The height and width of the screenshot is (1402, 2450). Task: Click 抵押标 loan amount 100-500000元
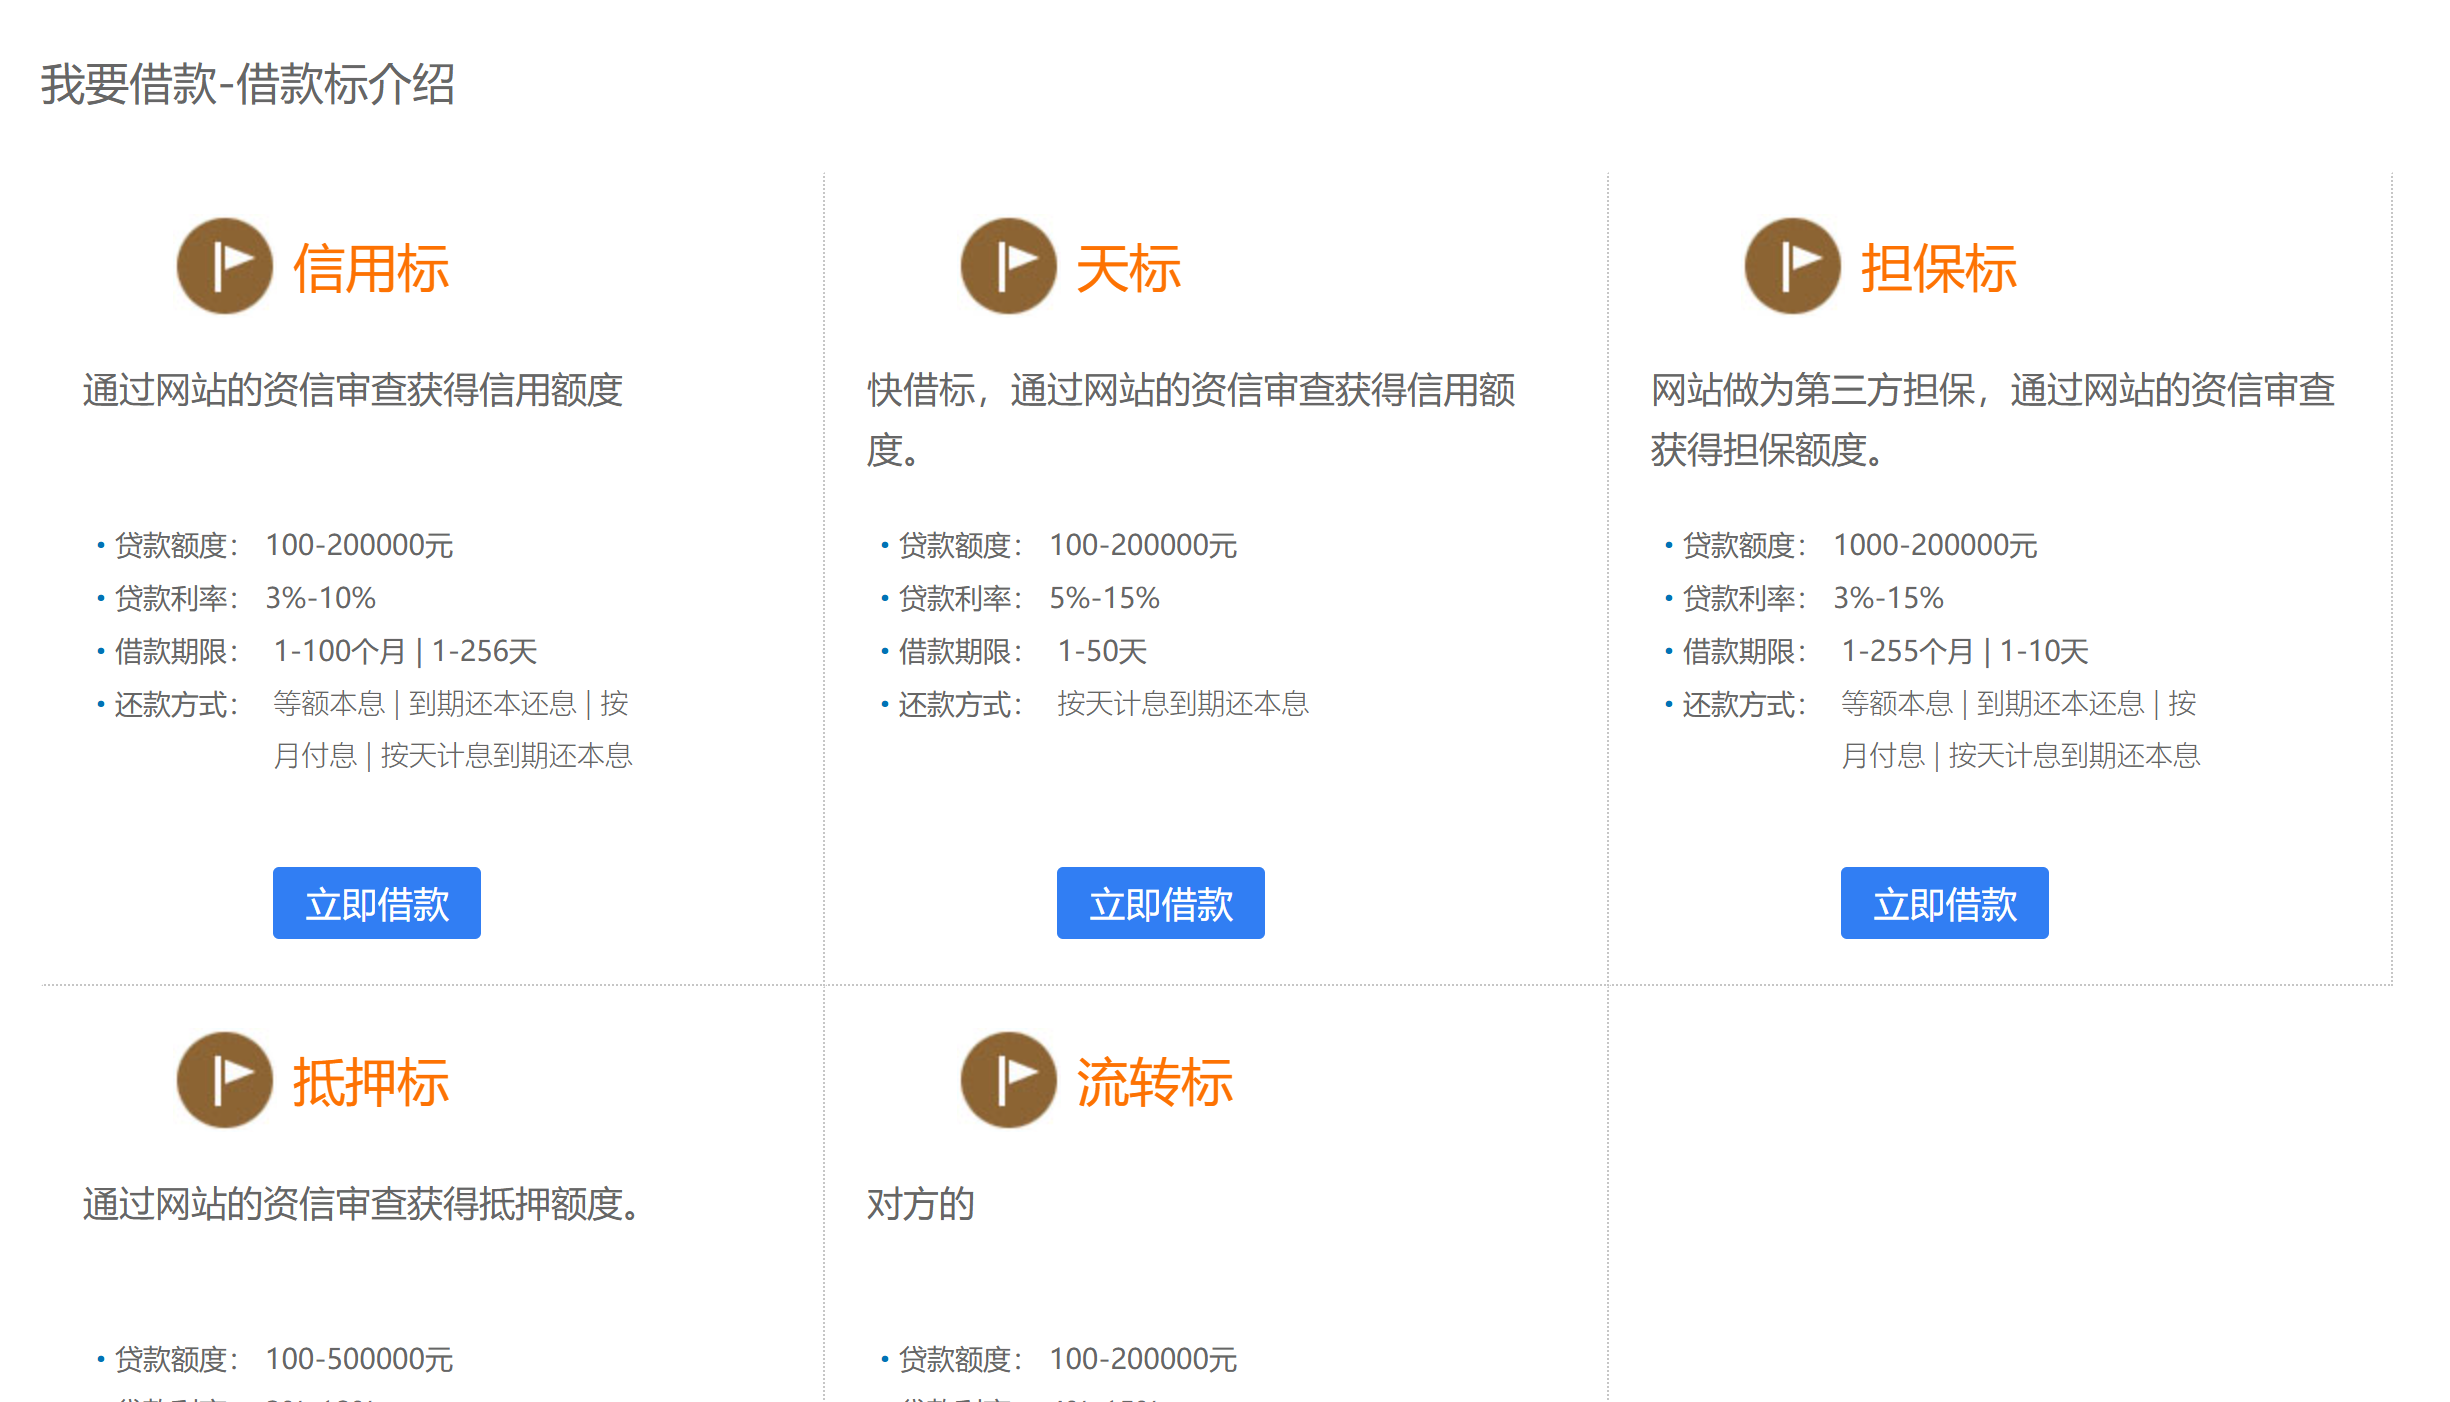coord(359,1359)
